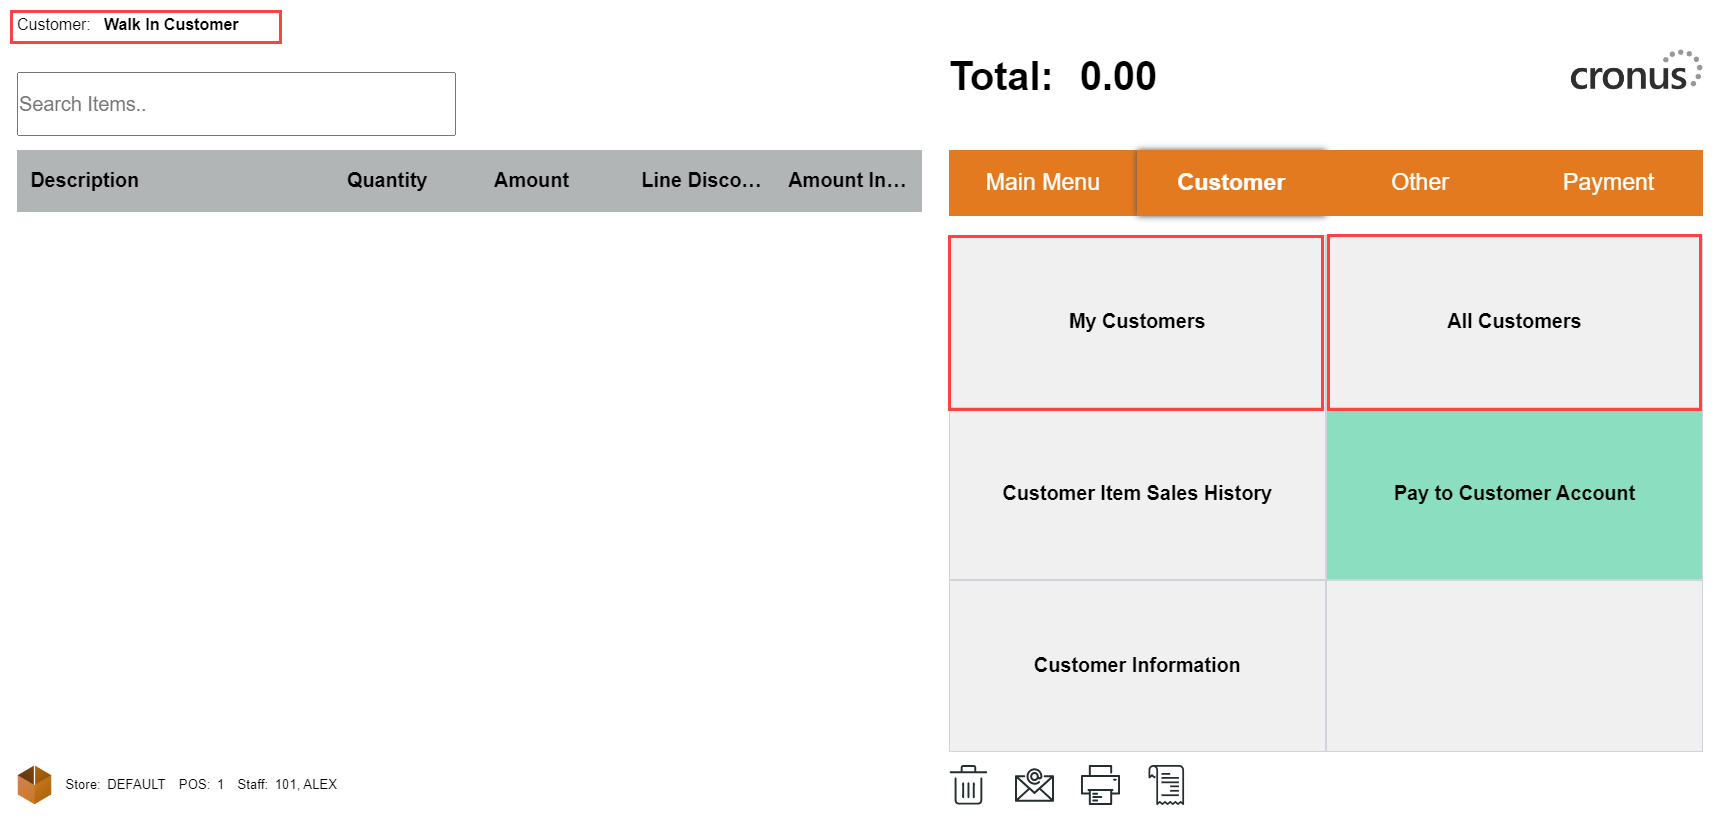Click the trash can delete icon
This screenshot has height=823, width=1727.
[968, 785]
